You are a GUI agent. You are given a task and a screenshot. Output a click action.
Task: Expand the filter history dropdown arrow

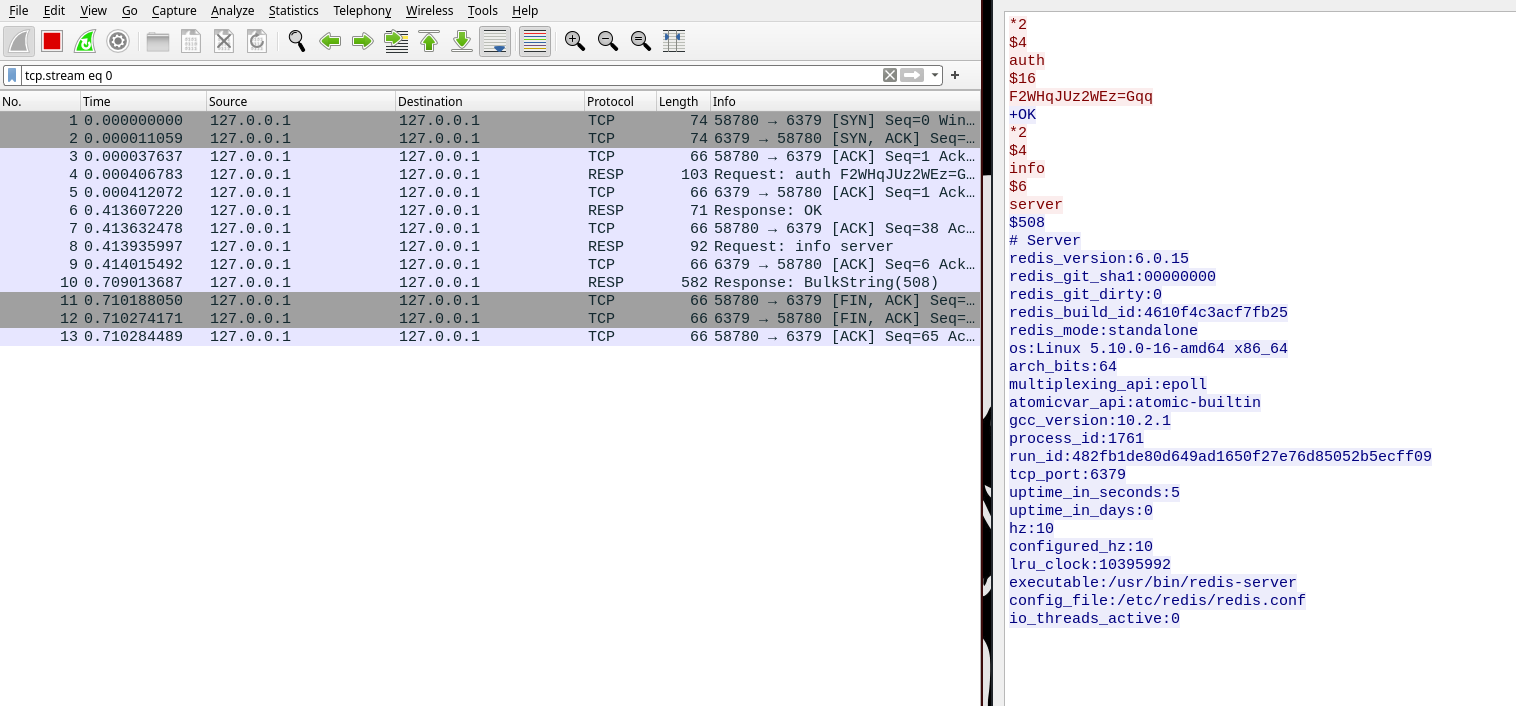(935, 75)
